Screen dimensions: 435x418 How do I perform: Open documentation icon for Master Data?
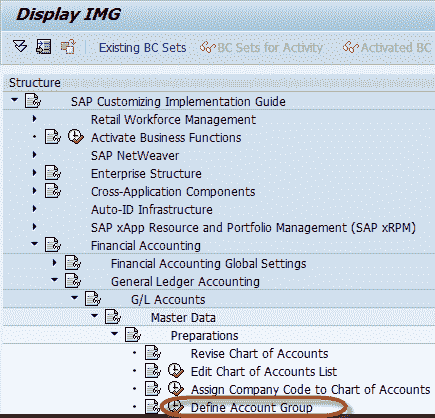(113, 317)
